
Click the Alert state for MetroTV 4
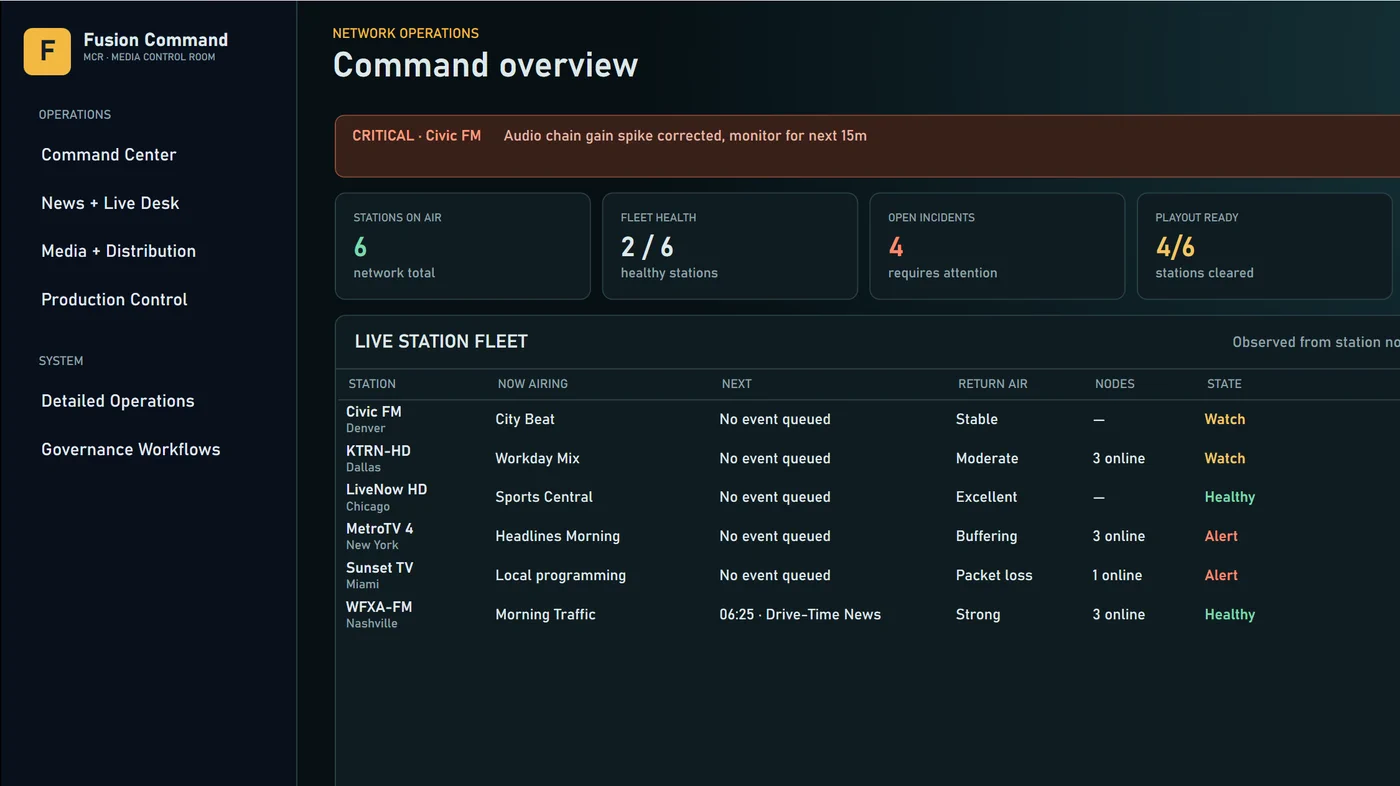1221,536
